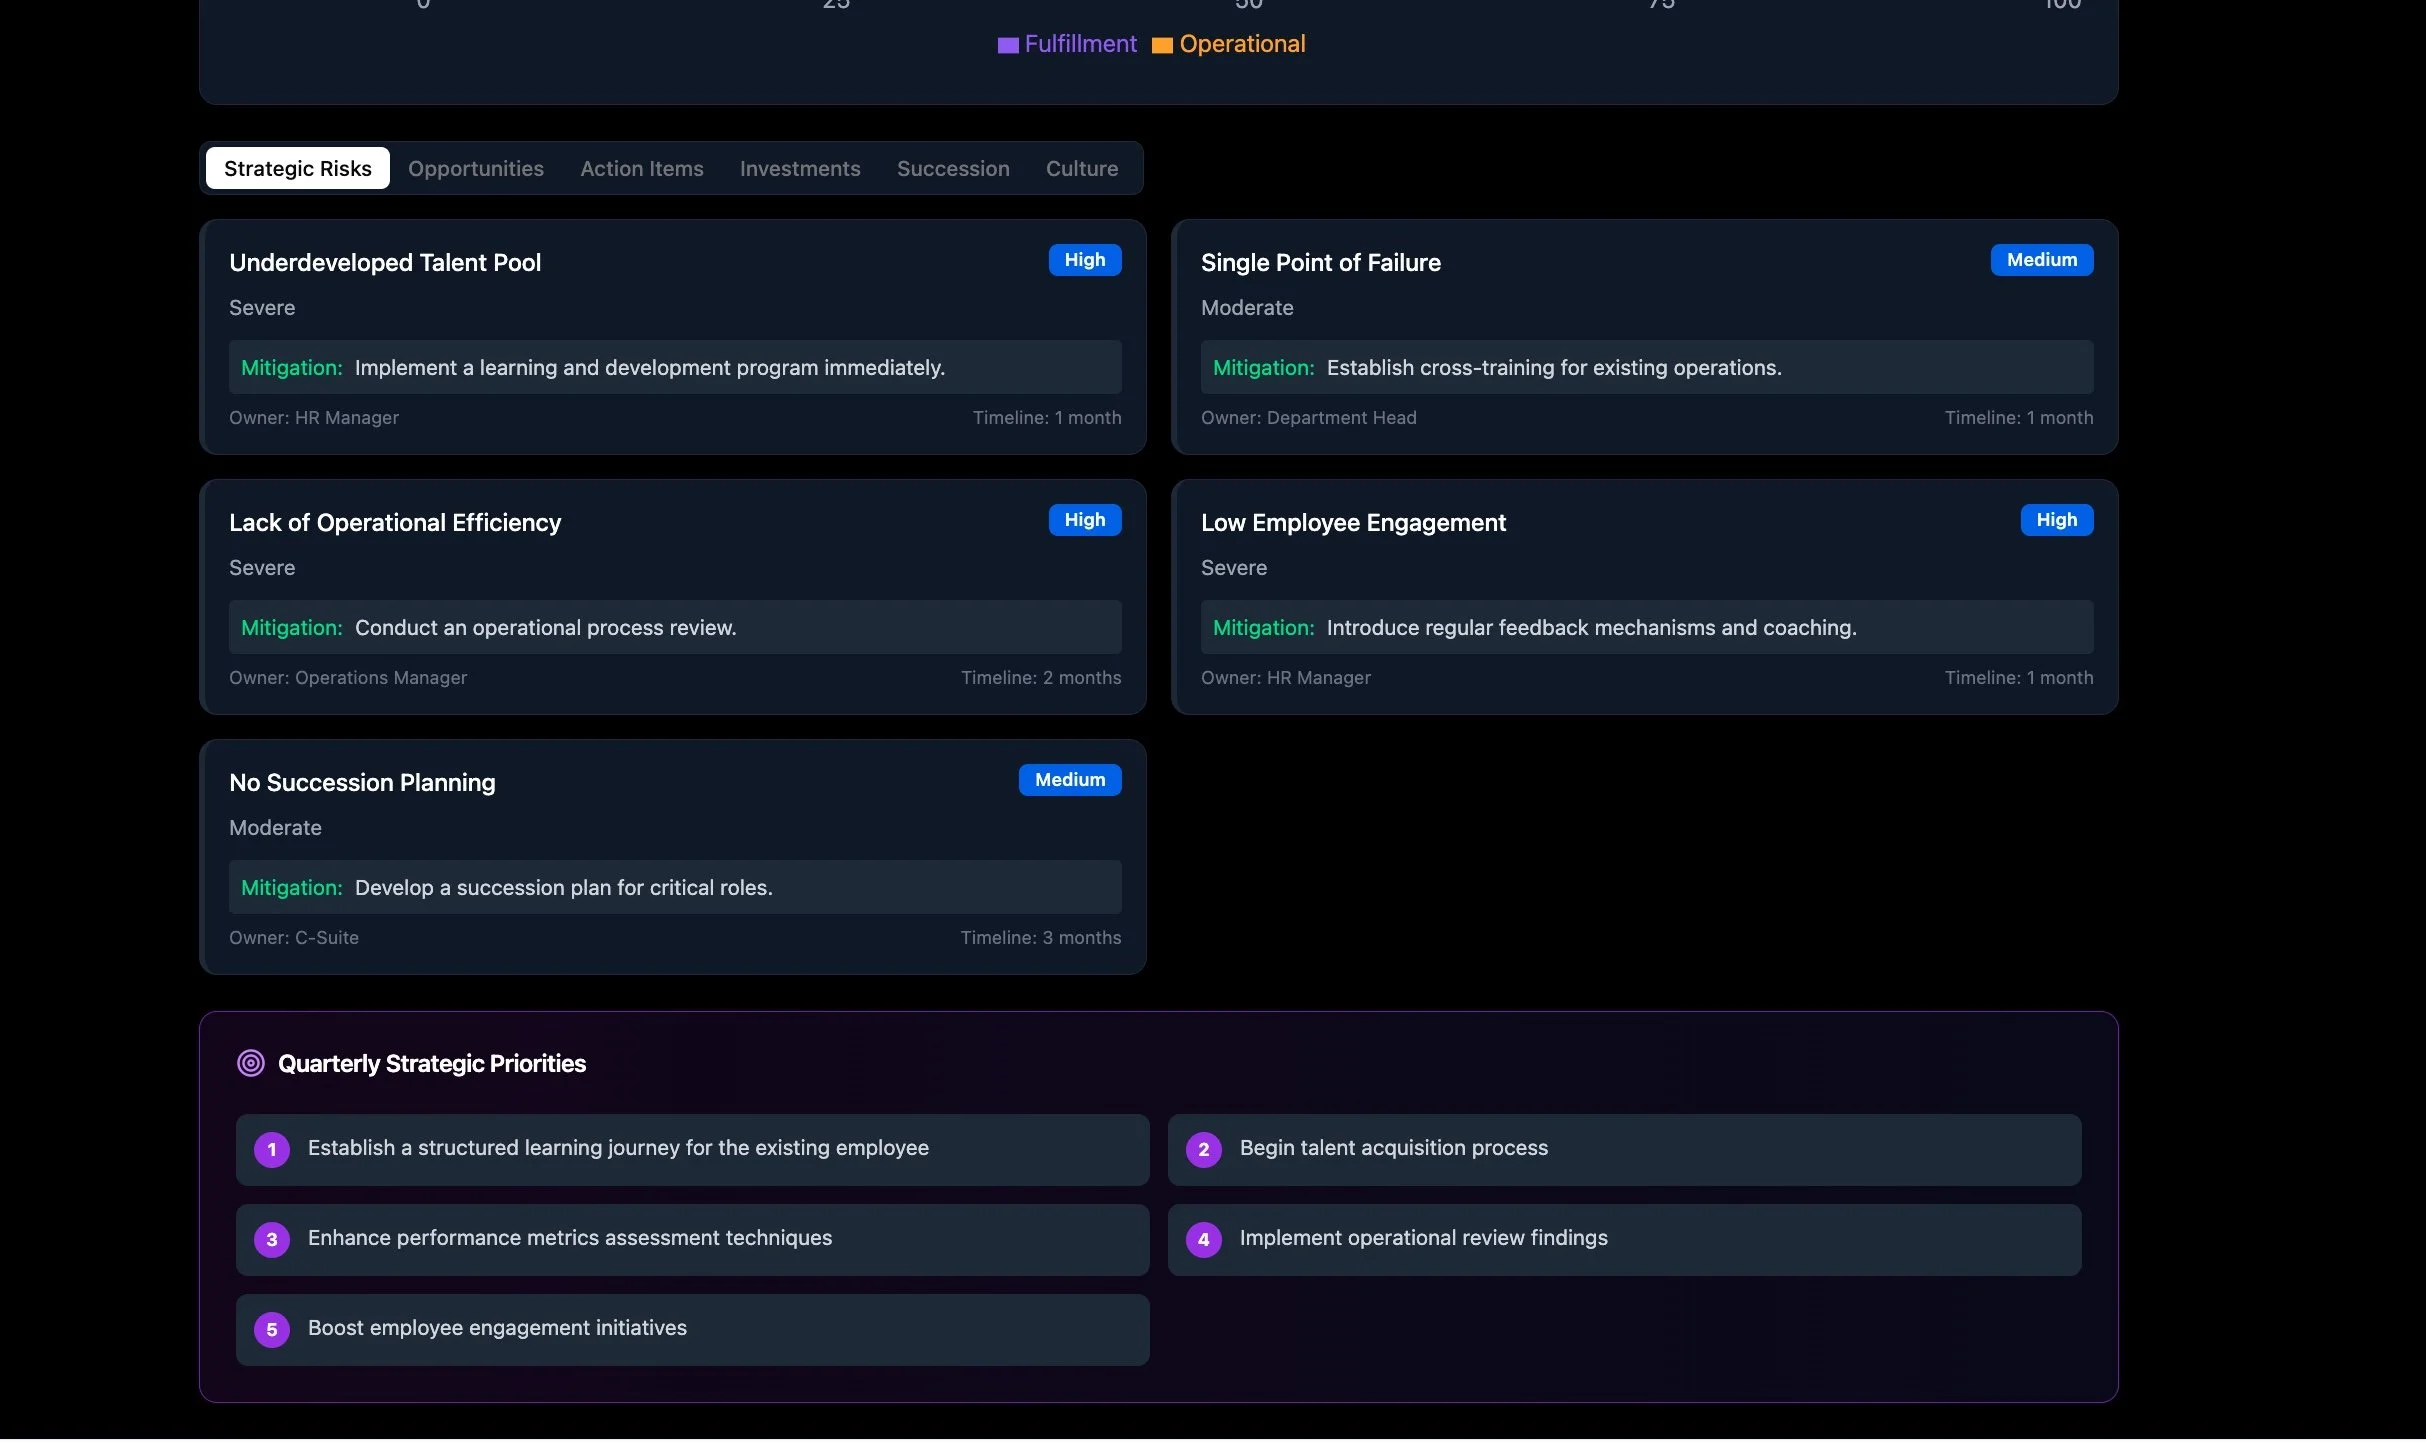
Task: Click Medium badge on No Succession Planning
Action: pyautogui.click(x=1070, y=780)
